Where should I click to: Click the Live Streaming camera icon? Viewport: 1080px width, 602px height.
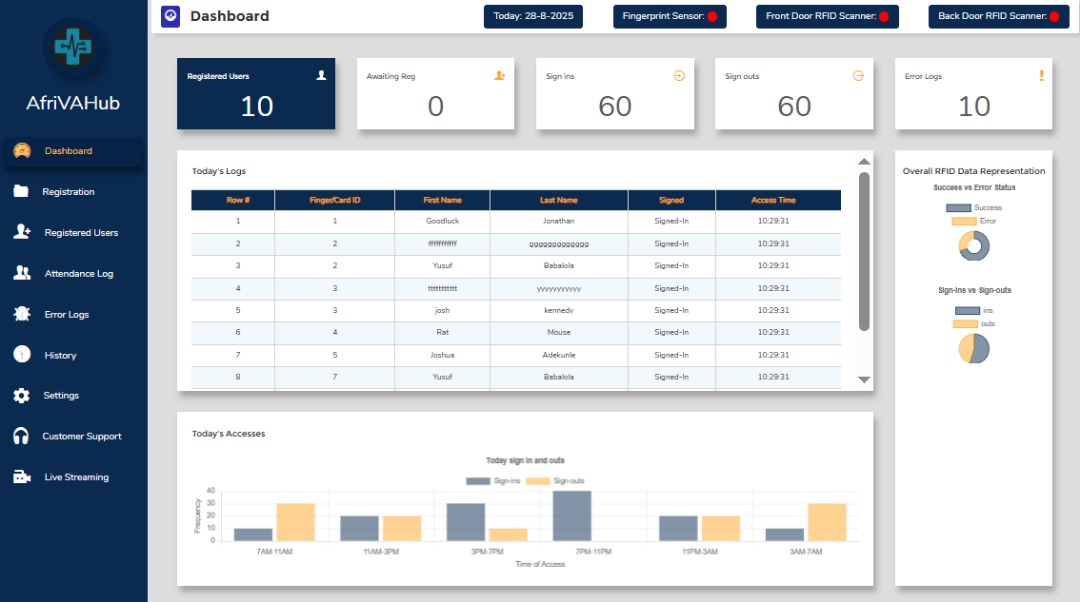tap(22, 477)
